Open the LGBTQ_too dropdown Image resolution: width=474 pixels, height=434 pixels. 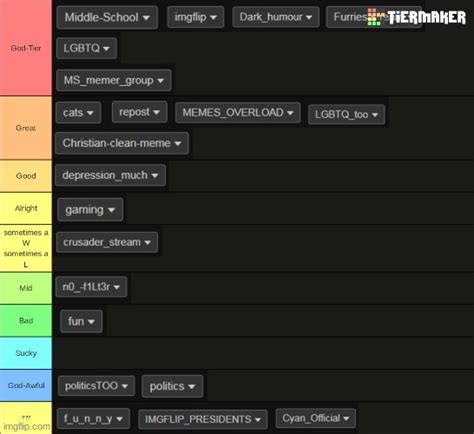pyautogui.click(x=346, y=115)
